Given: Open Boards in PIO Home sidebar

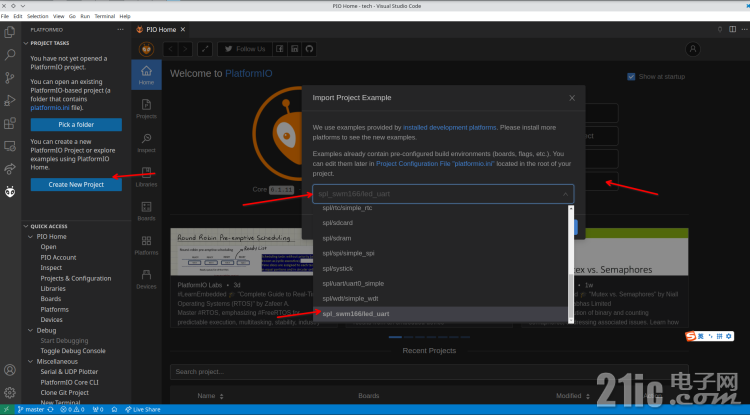Looking at the screenshot, I should click(x=146, y=211).
